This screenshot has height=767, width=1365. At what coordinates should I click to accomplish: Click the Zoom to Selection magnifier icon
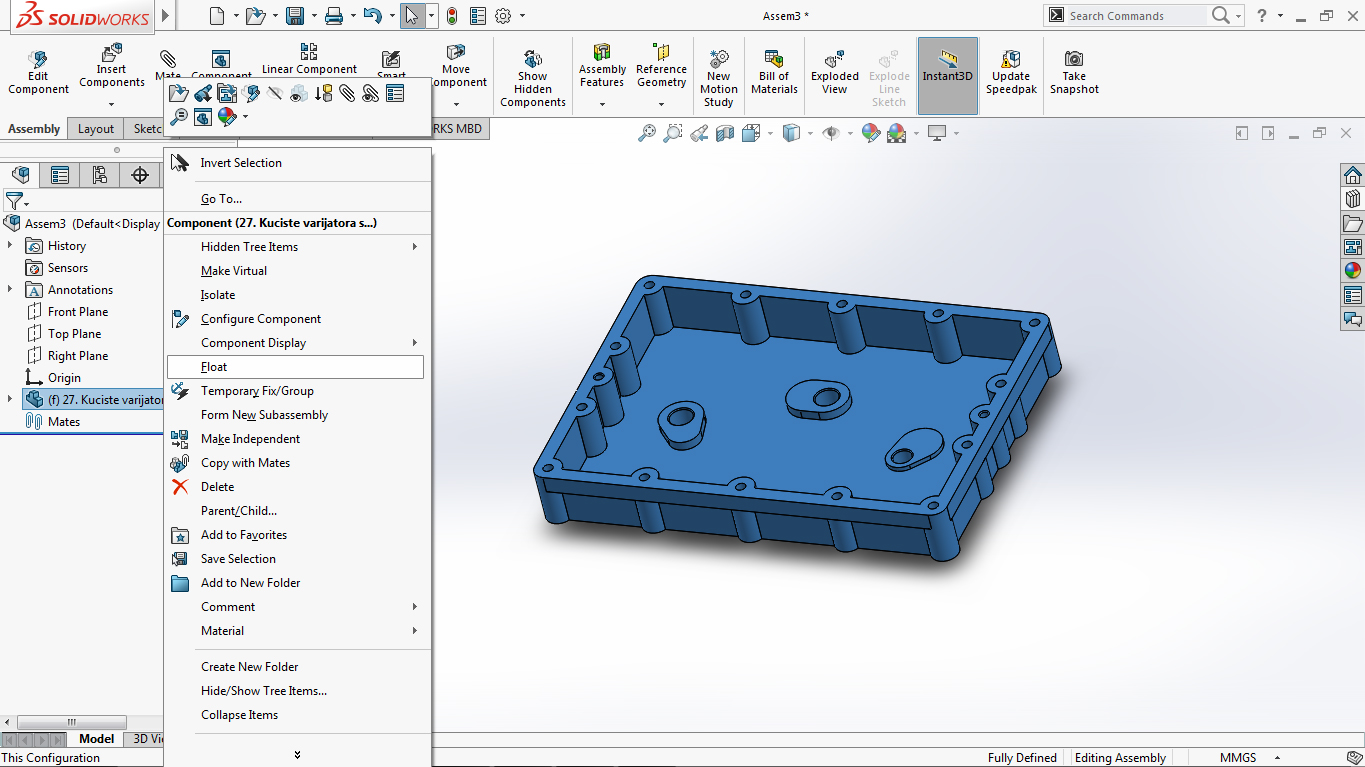coord(179,117)
